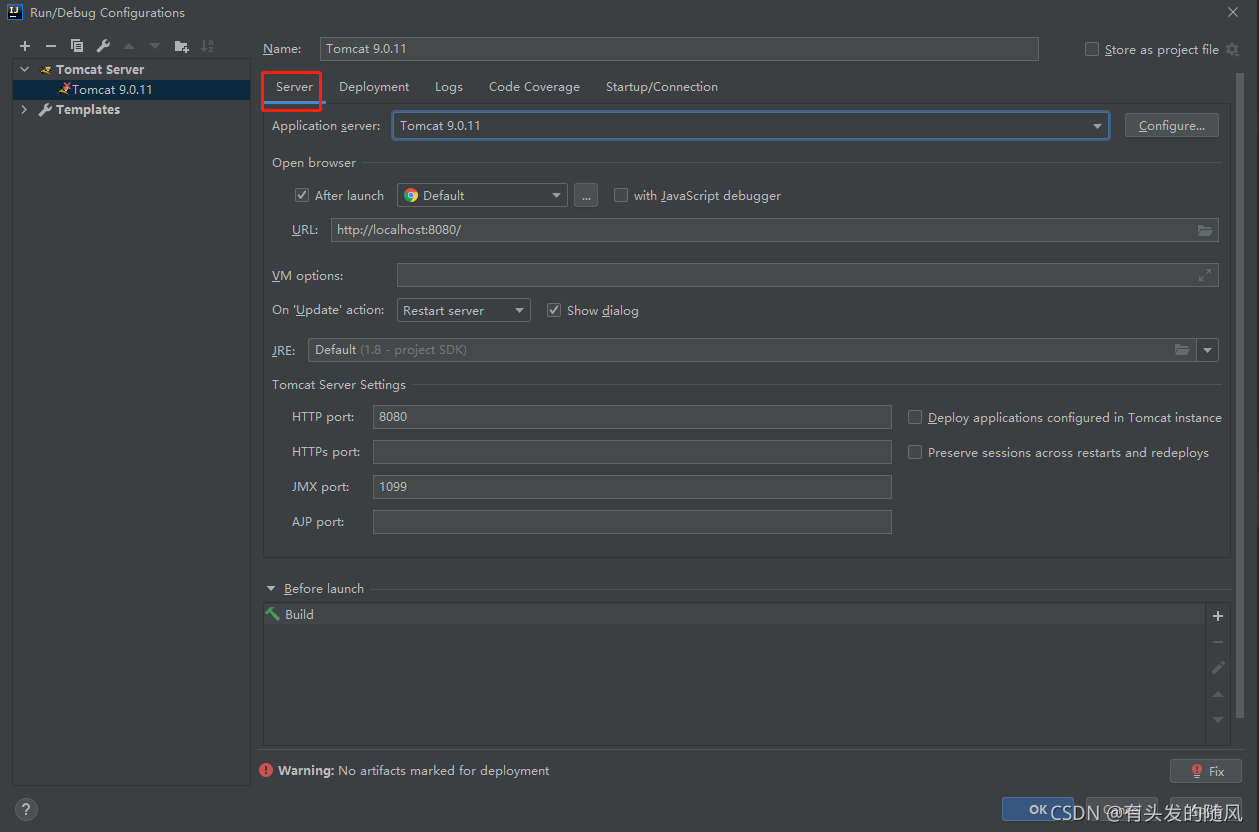Uncheck After launch checkbox
The image size is (1259, 832).
pyautogui.click(x=302, y=195)
